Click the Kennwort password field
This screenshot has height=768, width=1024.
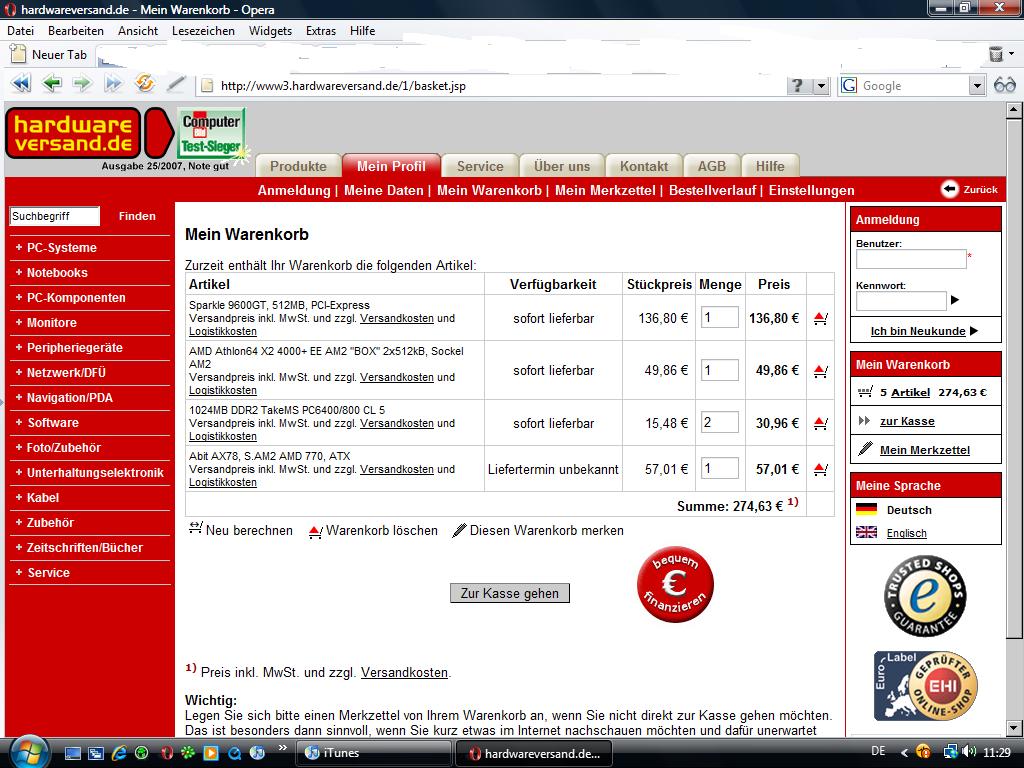click(x=901, y=300)
